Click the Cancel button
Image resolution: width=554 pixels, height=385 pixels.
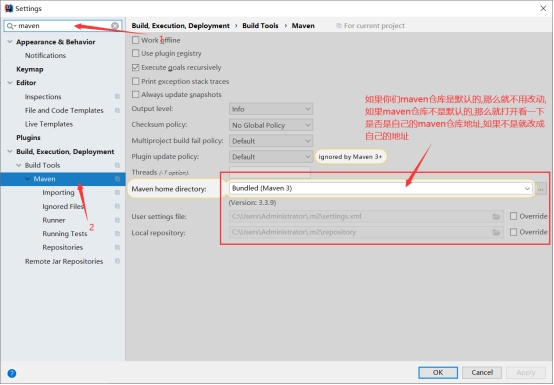tap(482, 372)
